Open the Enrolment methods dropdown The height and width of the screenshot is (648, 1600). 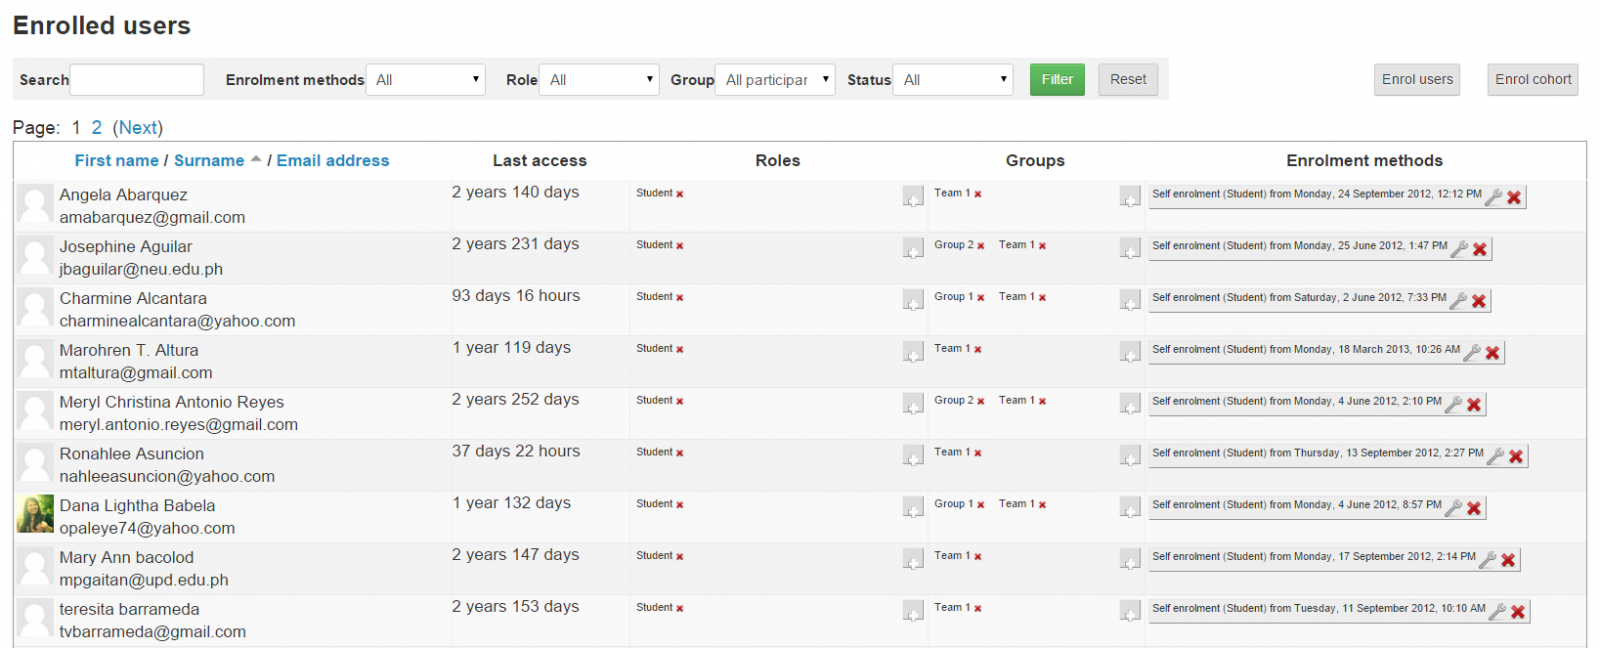tap(426, 80)
